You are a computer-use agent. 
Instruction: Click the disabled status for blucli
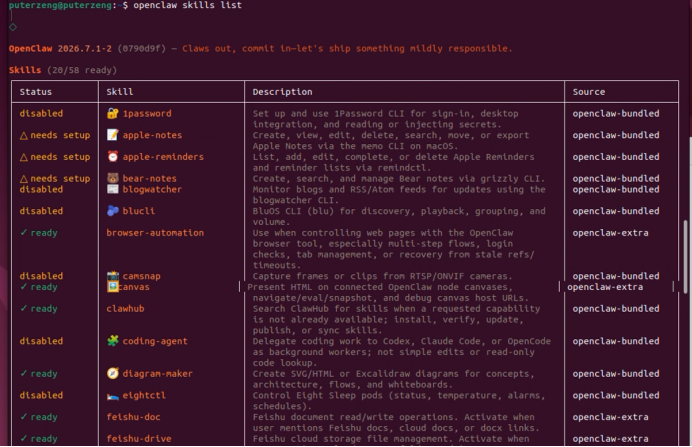41,211
